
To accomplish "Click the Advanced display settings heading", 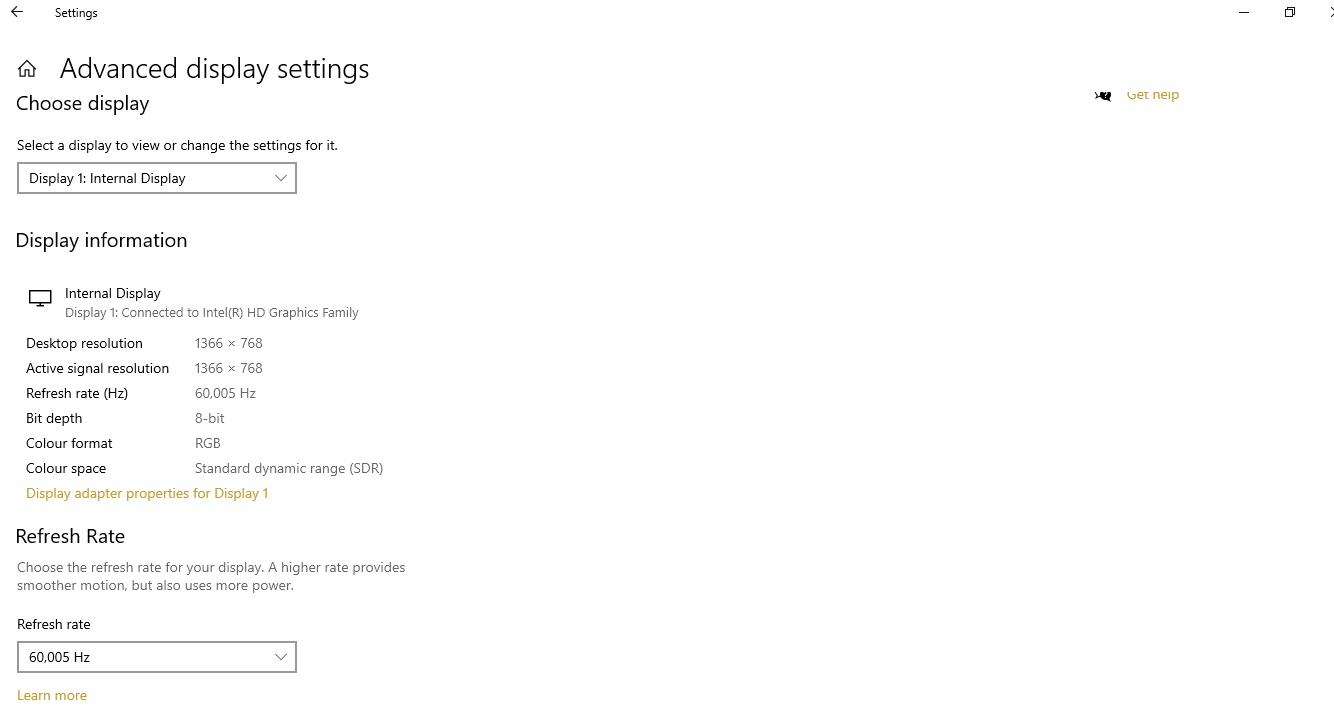I will (214, 69).
